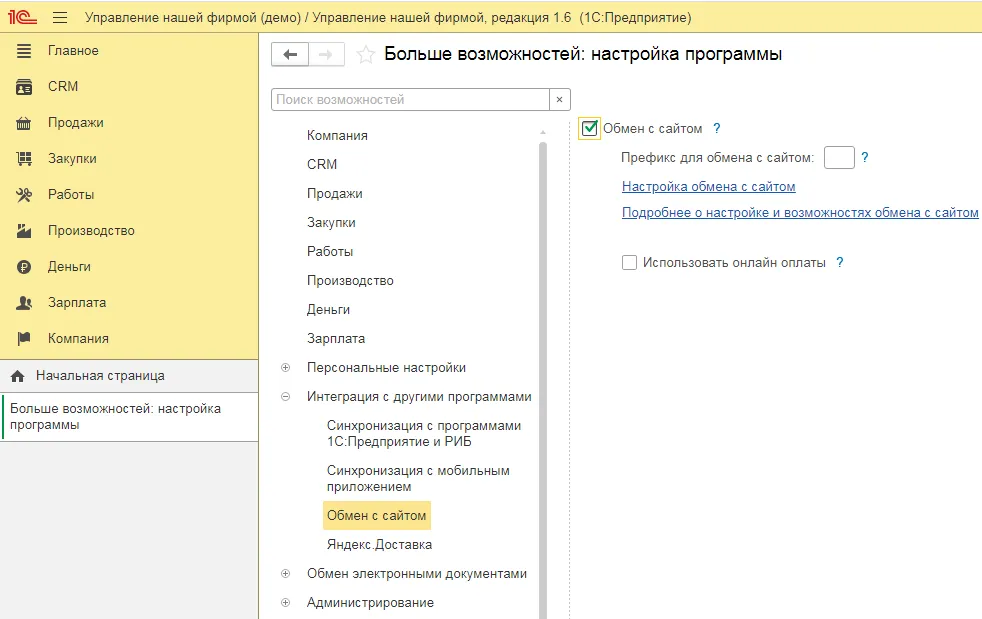Click the Производство factory icon
Screen dimensions: 982x619
click(24, 231)
